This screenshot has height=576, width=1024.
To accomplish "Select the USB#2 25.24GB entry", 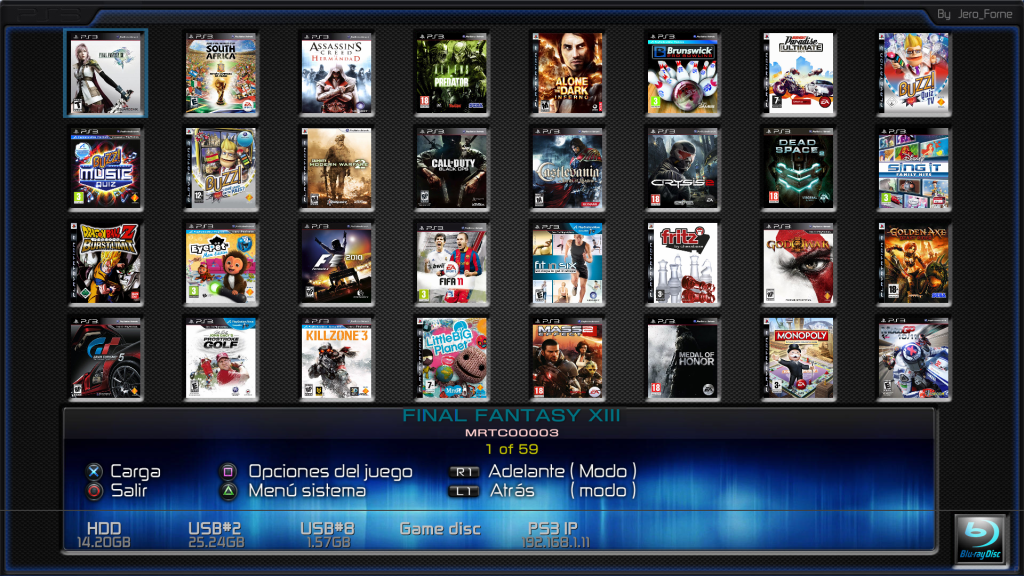I will point(216,535).
